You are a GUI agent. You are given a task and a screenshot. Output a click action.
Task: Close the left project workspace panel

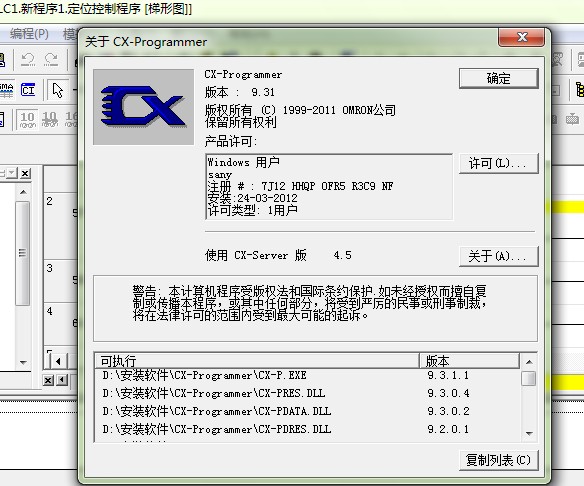[x=25, y=174]
